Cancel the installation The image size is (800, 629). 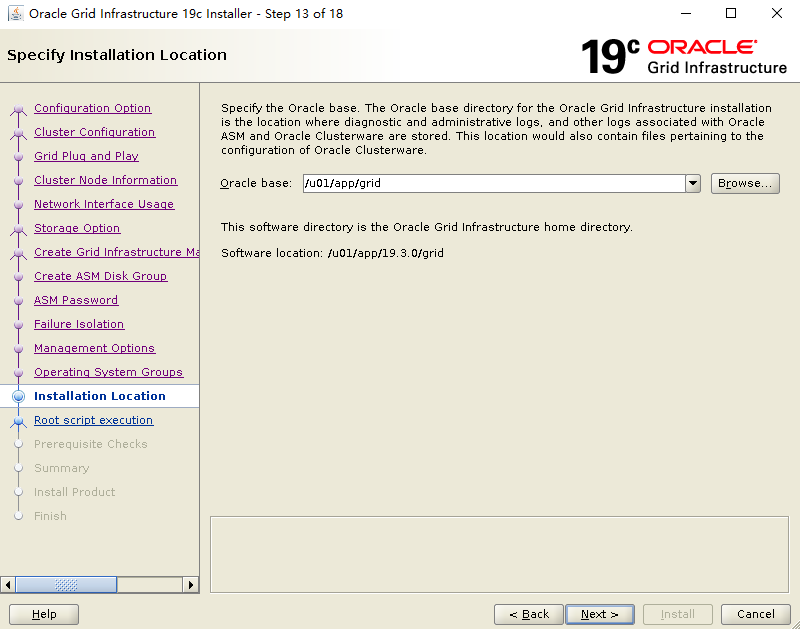pyautogui.click(x=755, y=614)
